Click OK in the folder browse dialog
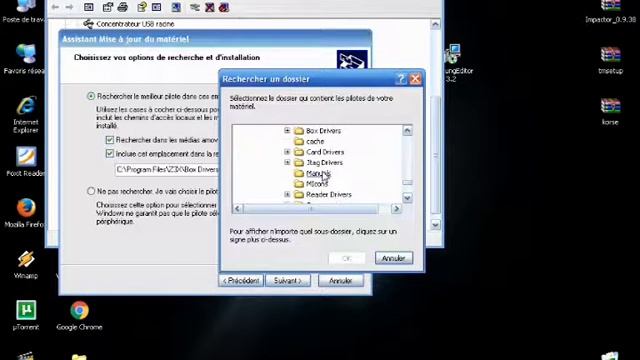The height and width of the screenshot is (360, 640). pos(347,258)
